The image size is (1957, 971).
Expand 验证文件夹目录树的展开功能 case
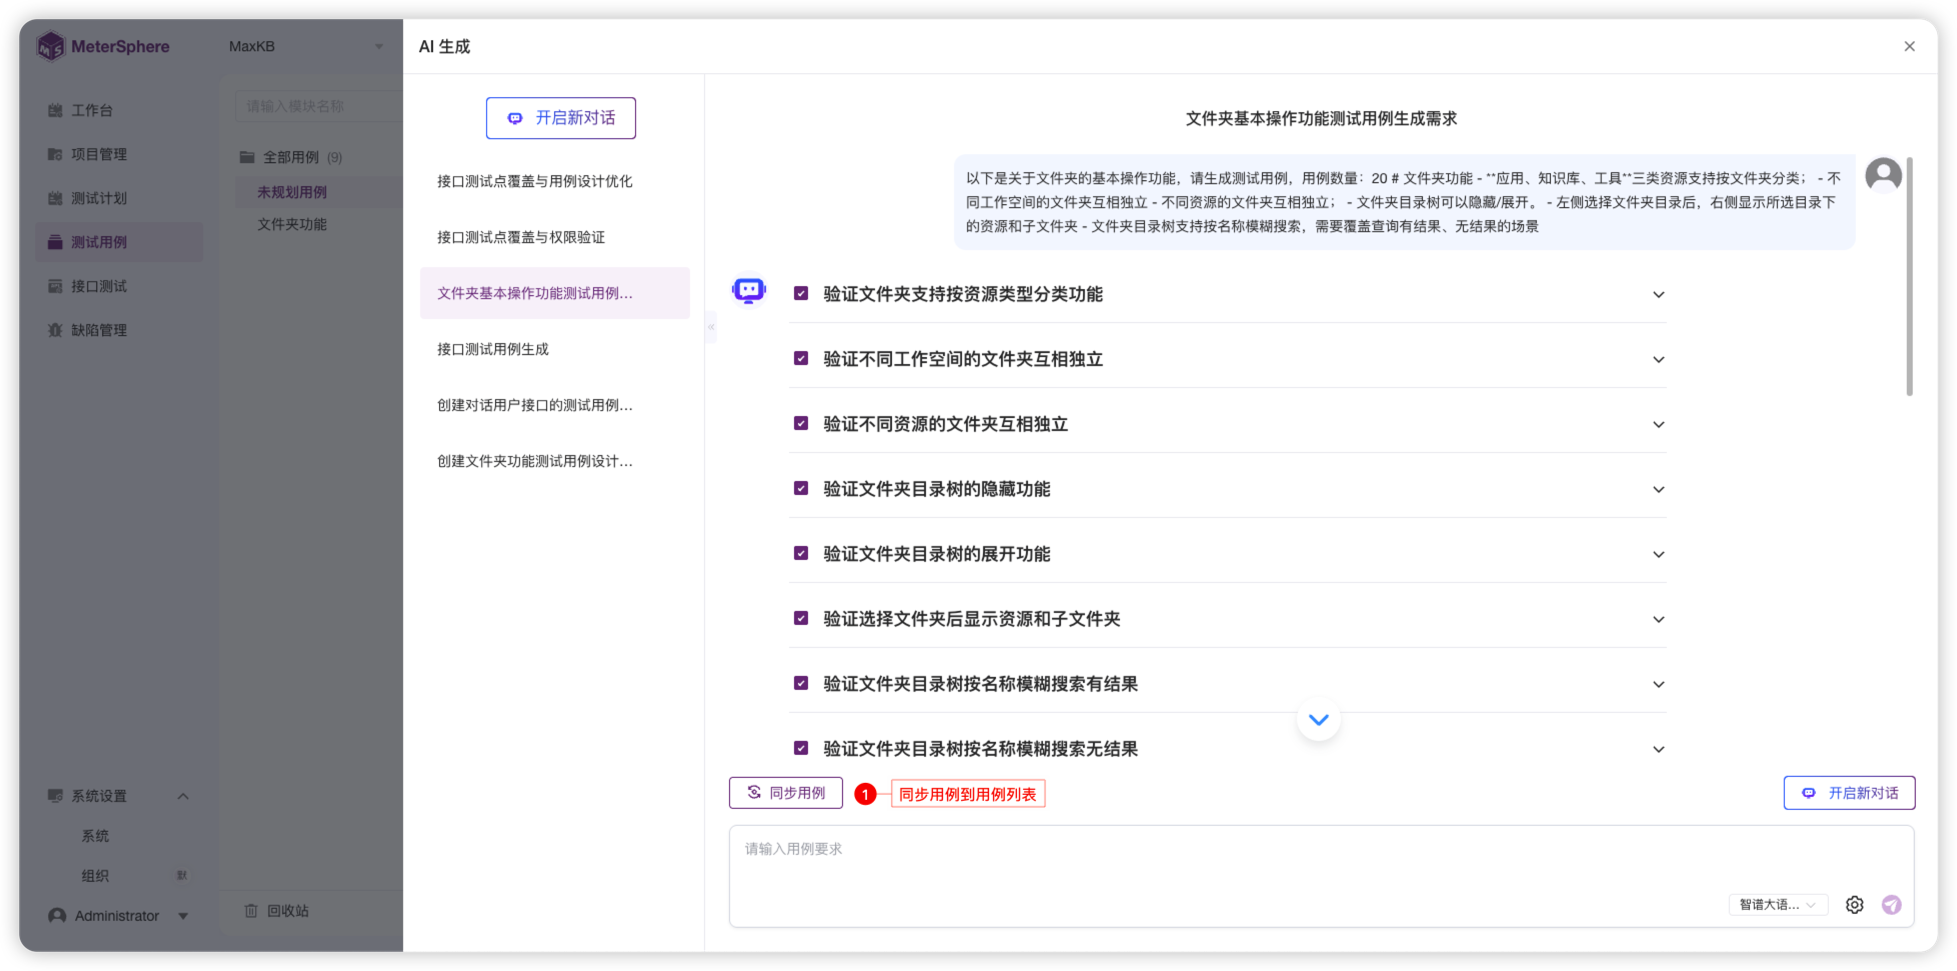coord(1658,555)
